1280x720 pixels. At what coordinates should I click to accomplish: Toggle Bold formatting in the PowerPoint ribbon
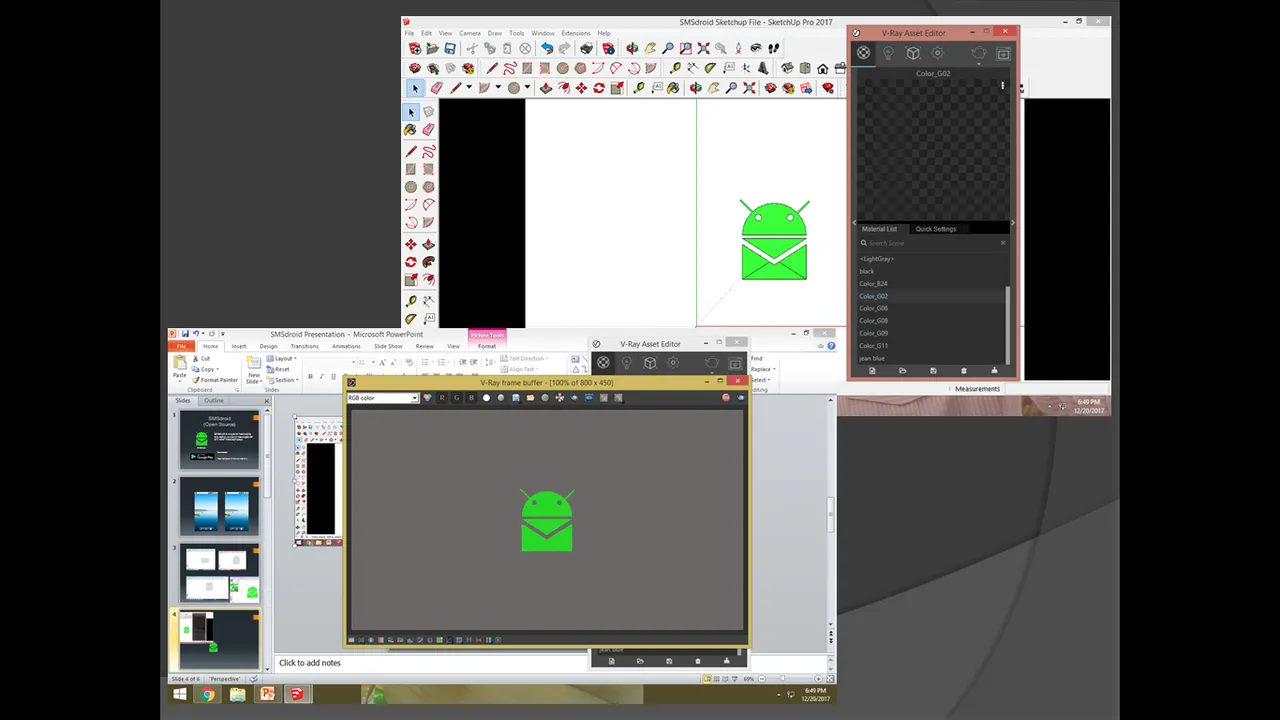pos(310,377)
